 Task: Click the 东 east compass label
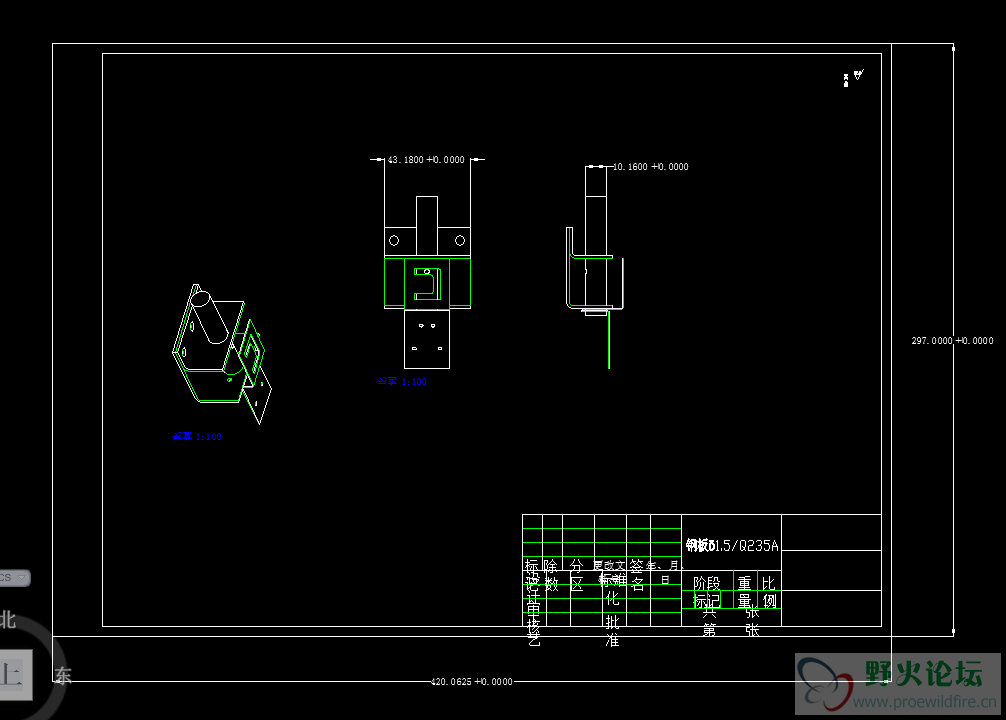(x=63, y=675)
